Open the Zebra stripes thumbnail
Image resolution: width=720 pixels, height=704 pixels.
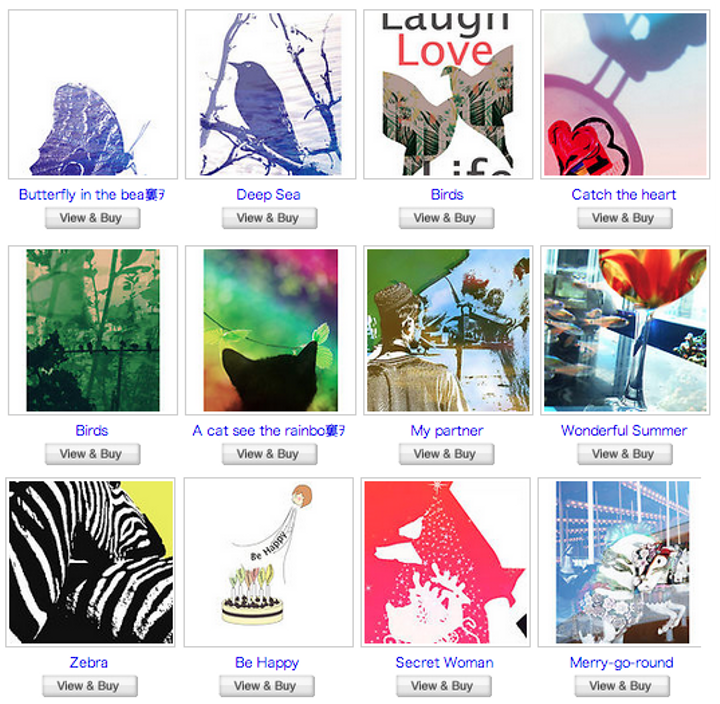tap(90, 562)
